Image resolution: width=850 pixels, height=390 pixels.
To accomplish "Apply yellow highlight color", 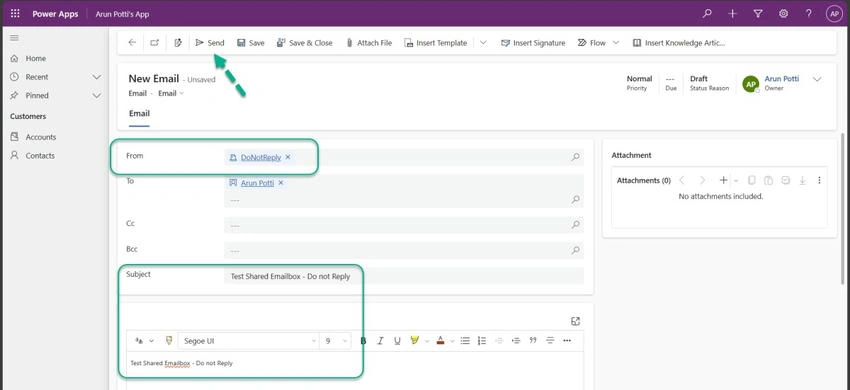I will [x=415, y=341].
